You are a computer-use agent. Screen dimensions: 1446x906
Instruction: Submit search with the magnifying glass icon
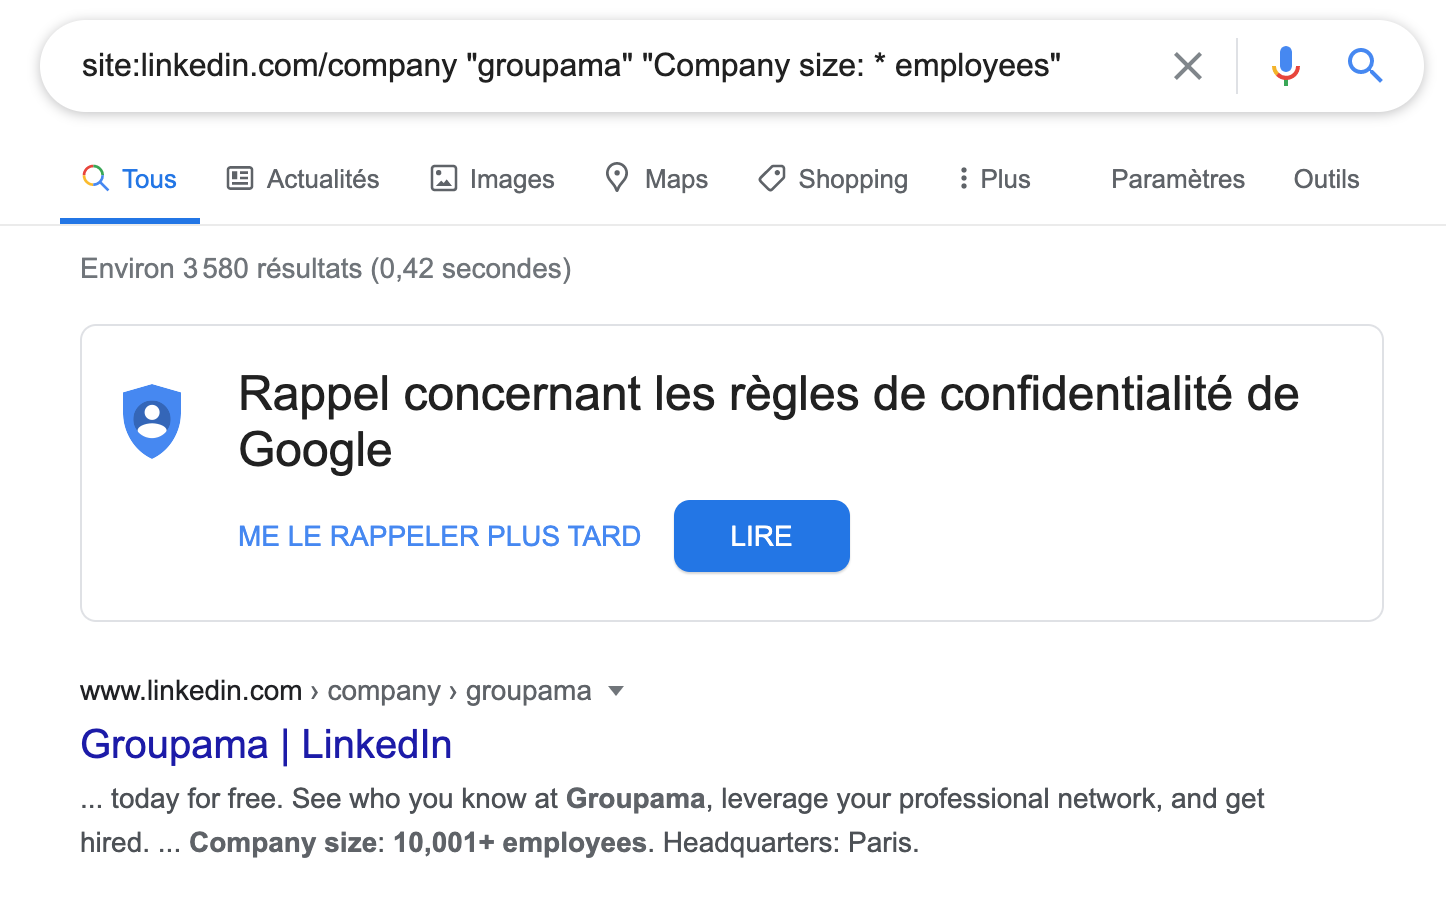click(x=1365, y=66)
